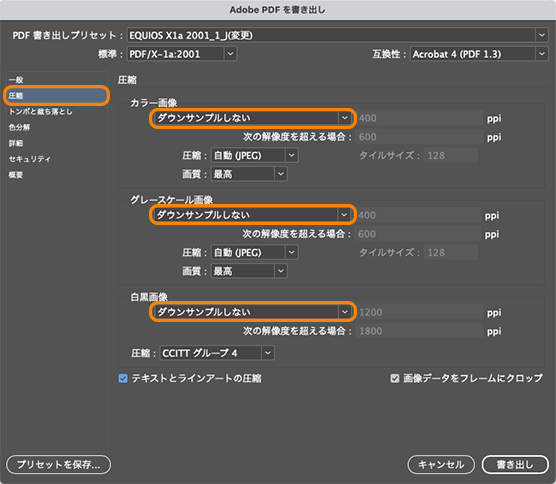Click the カラー画像 section heading

(x=154, y=103)
